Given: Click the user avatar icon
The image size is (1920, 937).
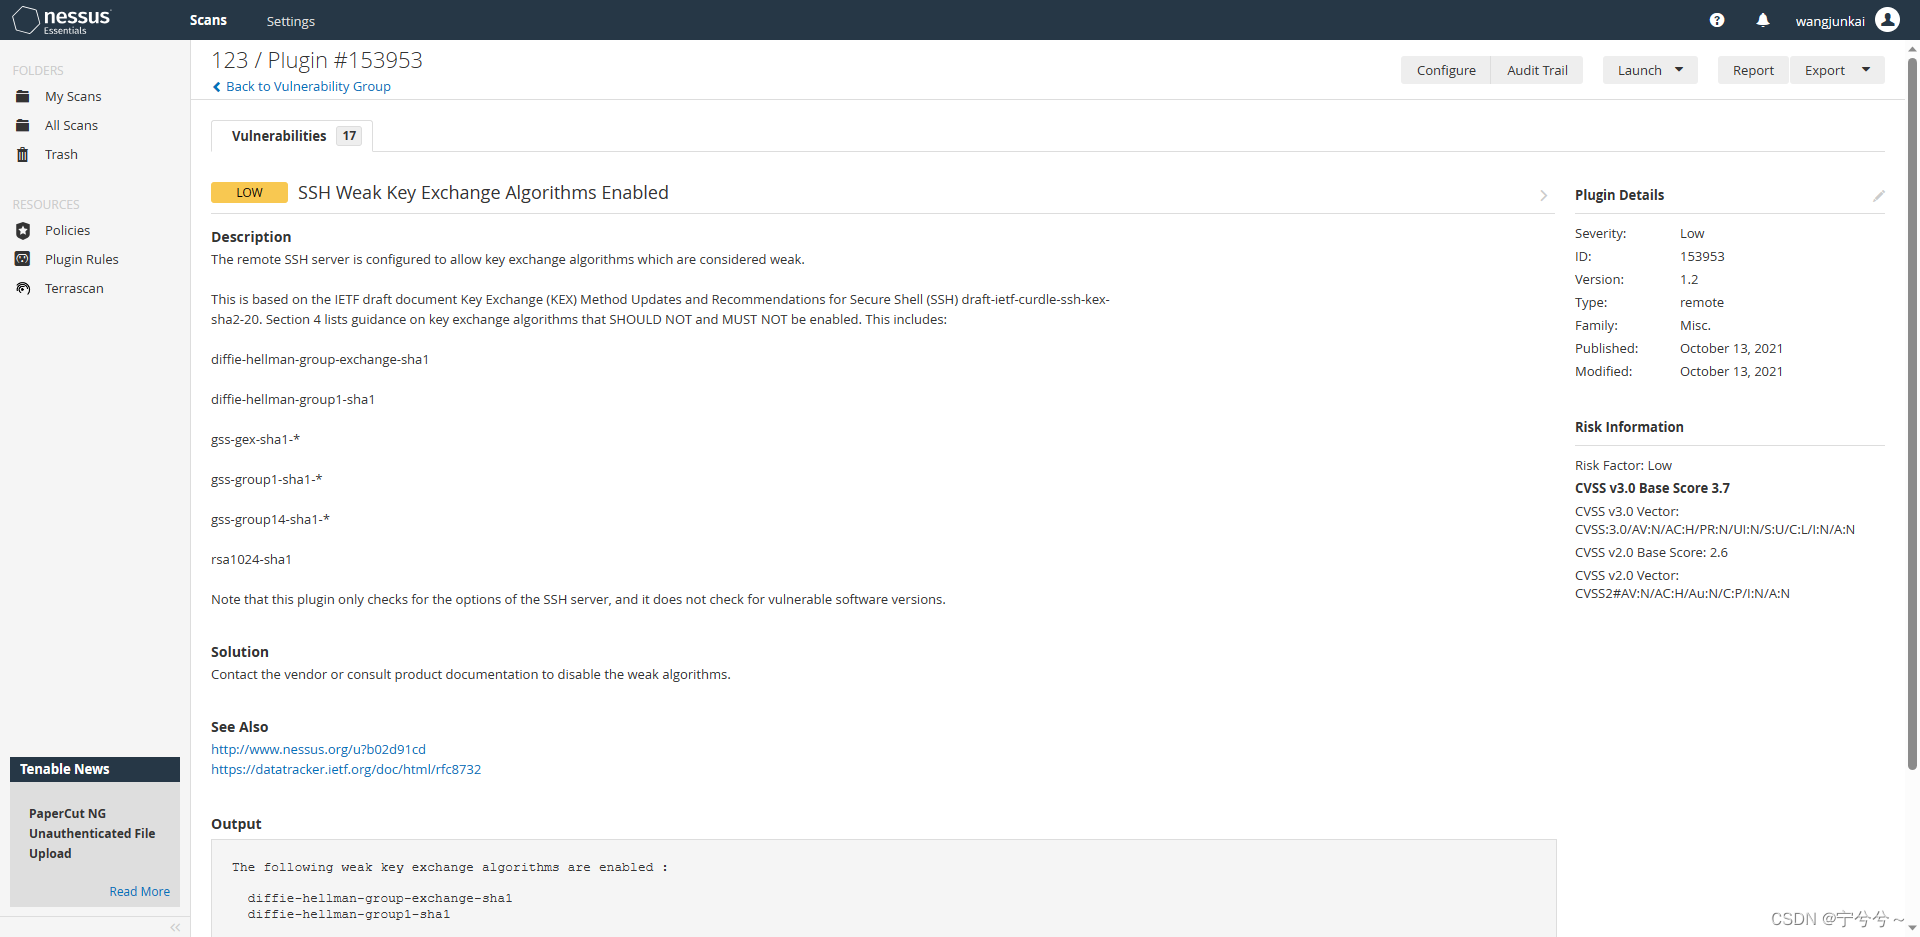Looking at the screenshot, I should coord(1888,20).
